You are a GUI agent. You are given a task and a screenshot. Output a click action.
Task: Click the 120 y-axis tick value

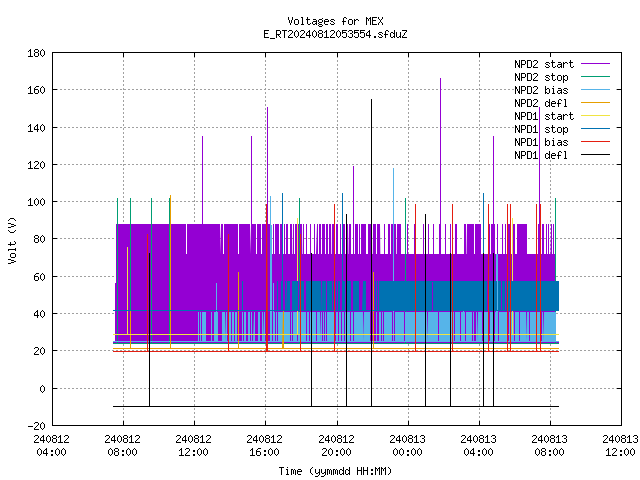36,165
